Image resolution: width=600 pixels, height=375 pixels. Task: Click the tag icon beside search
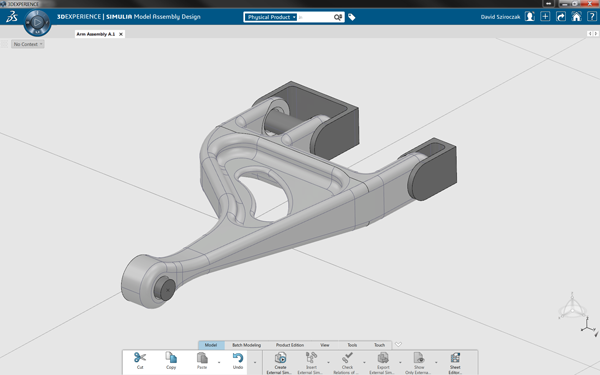click(x=352, y=17)
